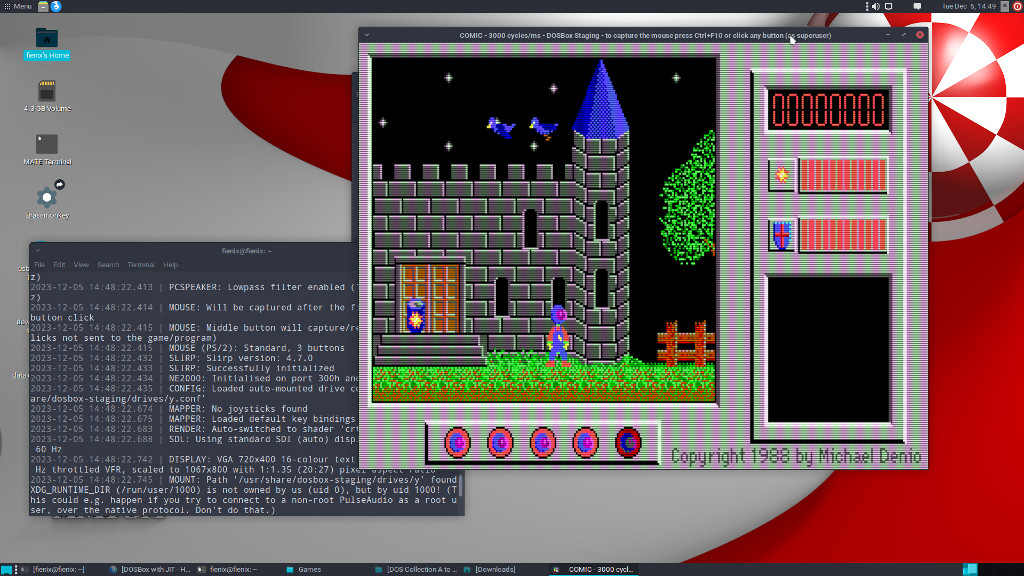Click the 'Copyright 1988 by Michael Denio' text

795,456
